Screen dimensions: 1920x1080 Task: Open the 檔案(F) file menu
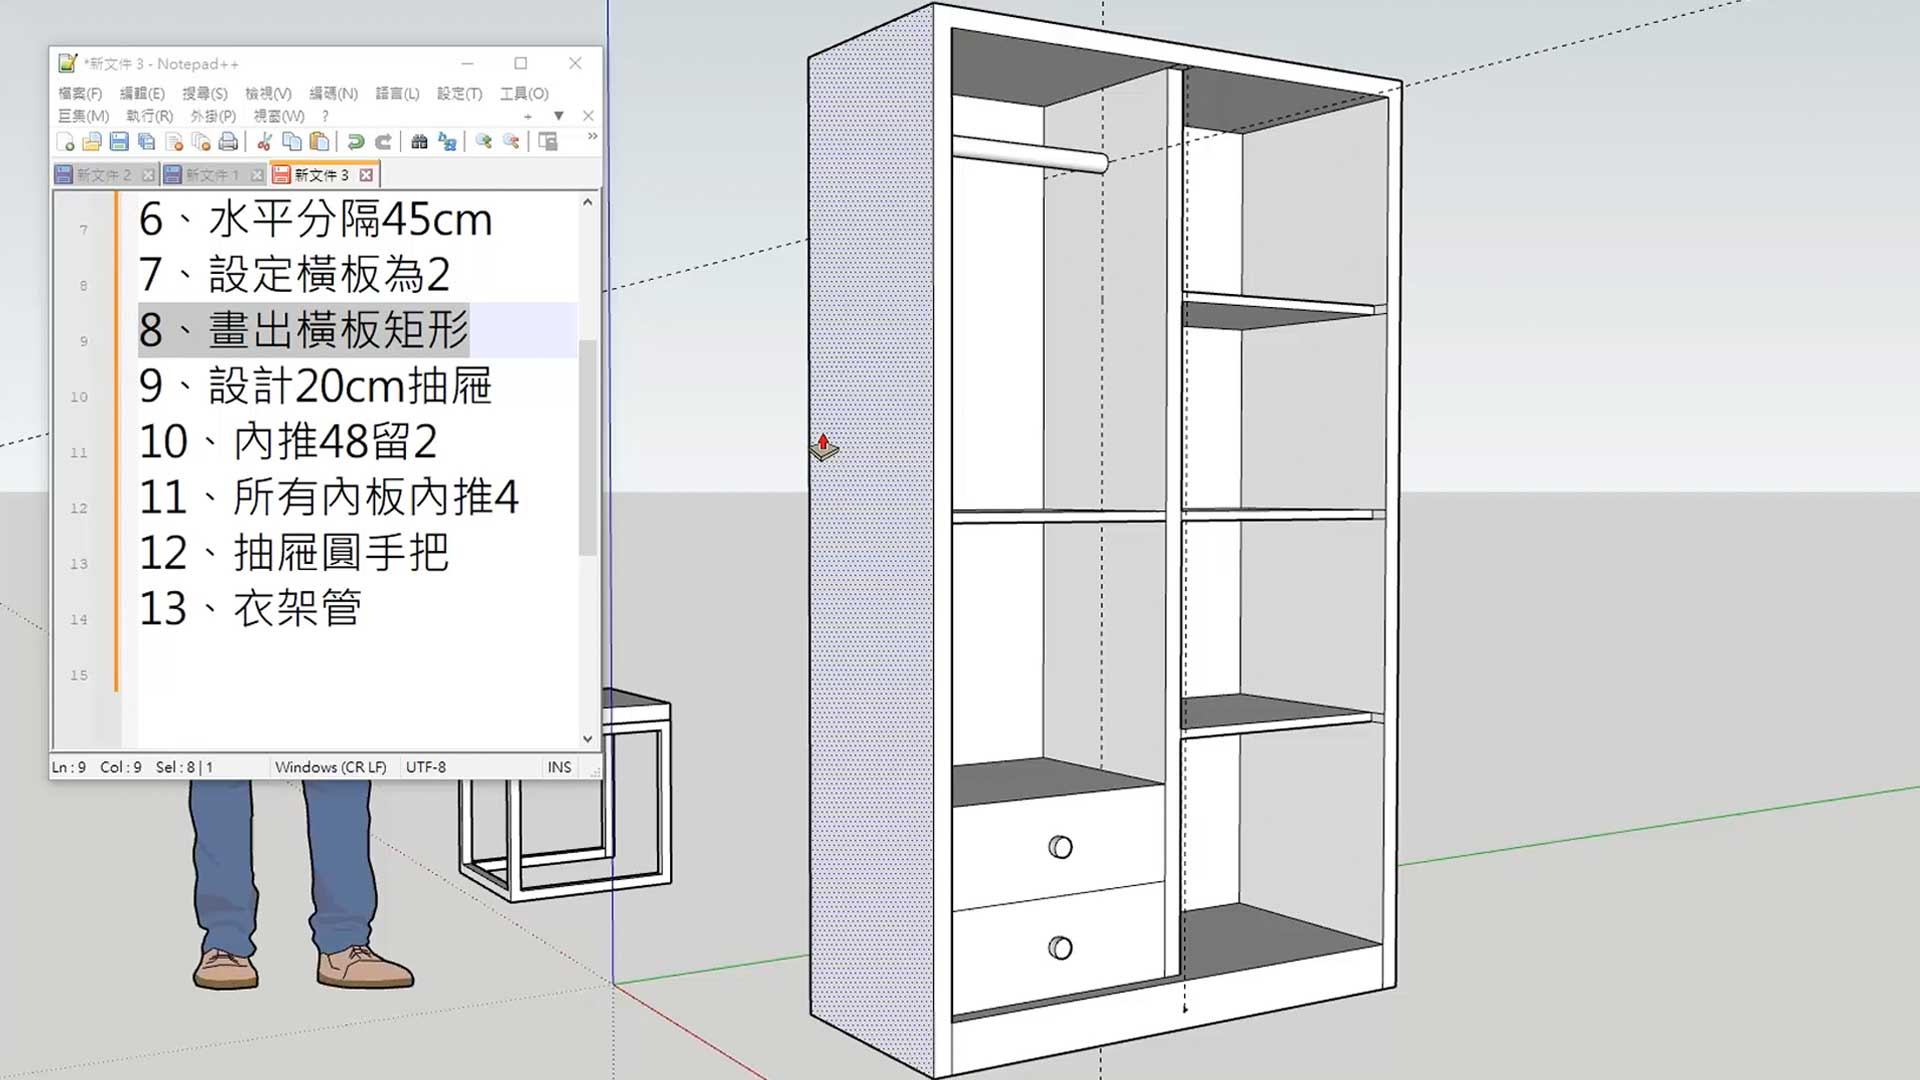[80, 93]
